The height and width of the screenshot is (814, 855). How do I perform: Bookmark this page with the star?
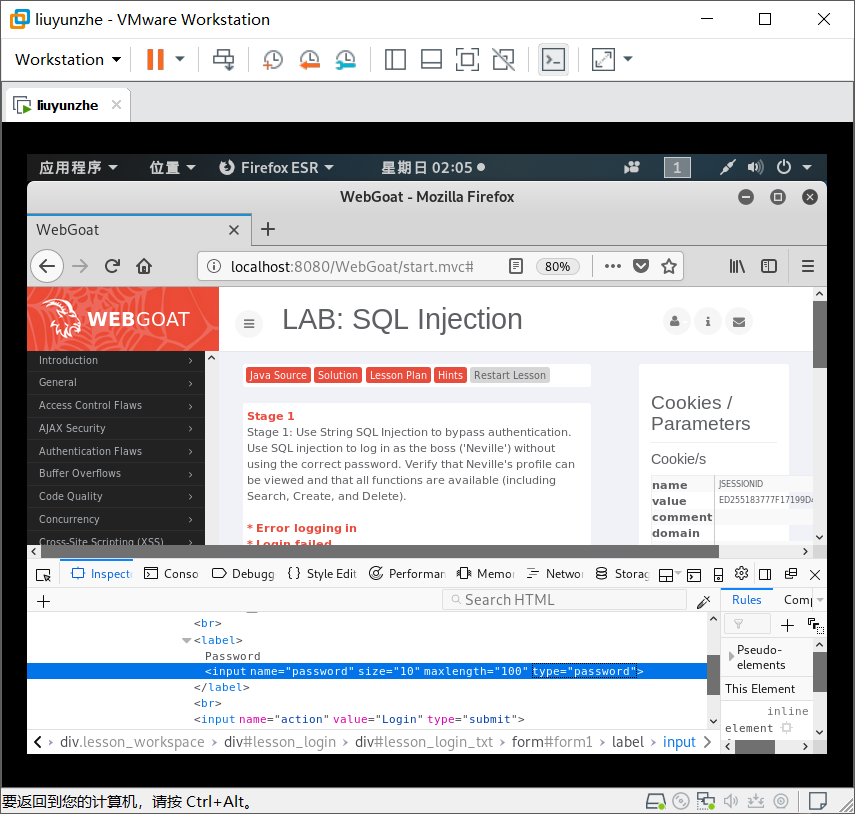click(669, 266)
